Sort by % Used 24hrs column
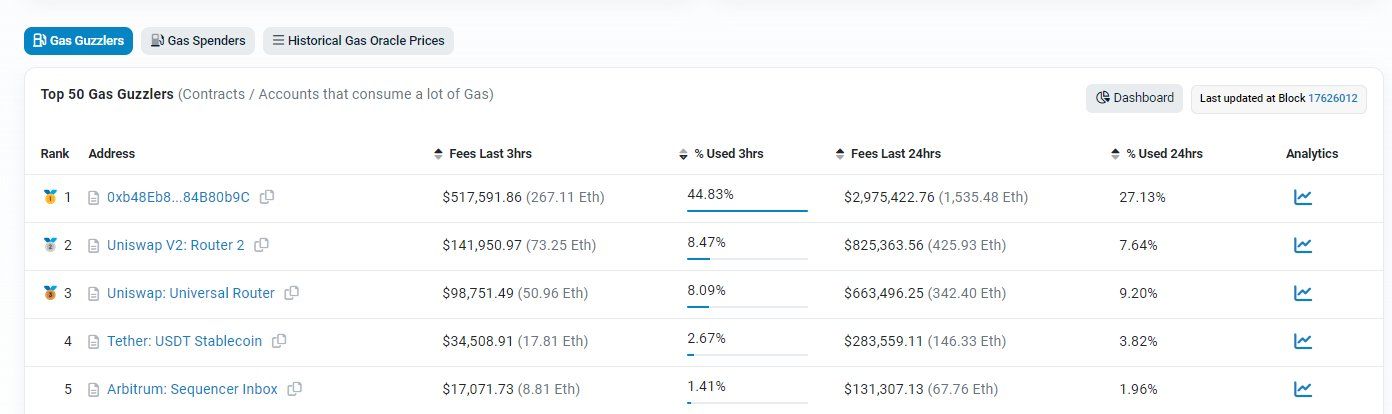Viewport: 1392px width, 414px height. [1157, 154]
